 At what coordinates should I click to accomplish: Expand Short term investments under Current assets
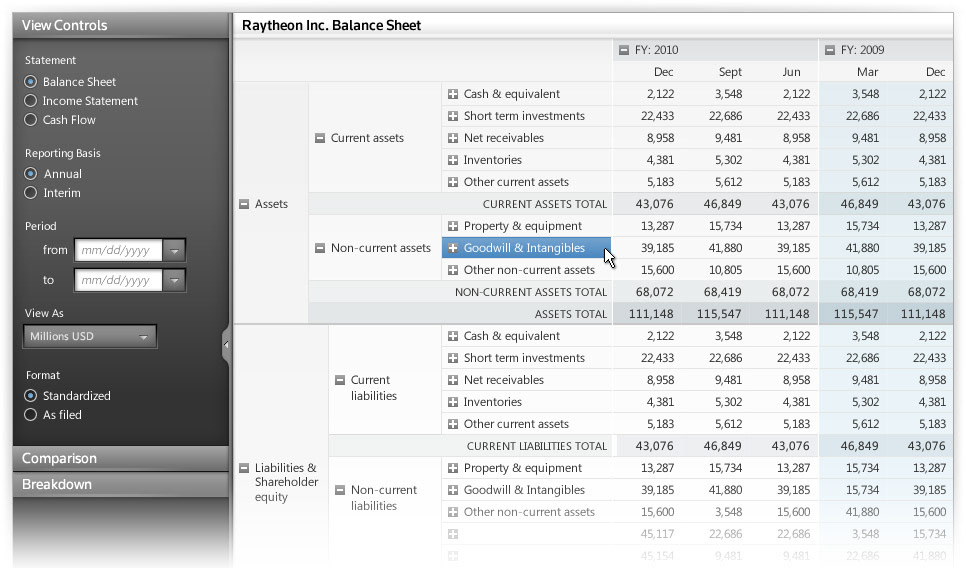[x=453, y=116]
